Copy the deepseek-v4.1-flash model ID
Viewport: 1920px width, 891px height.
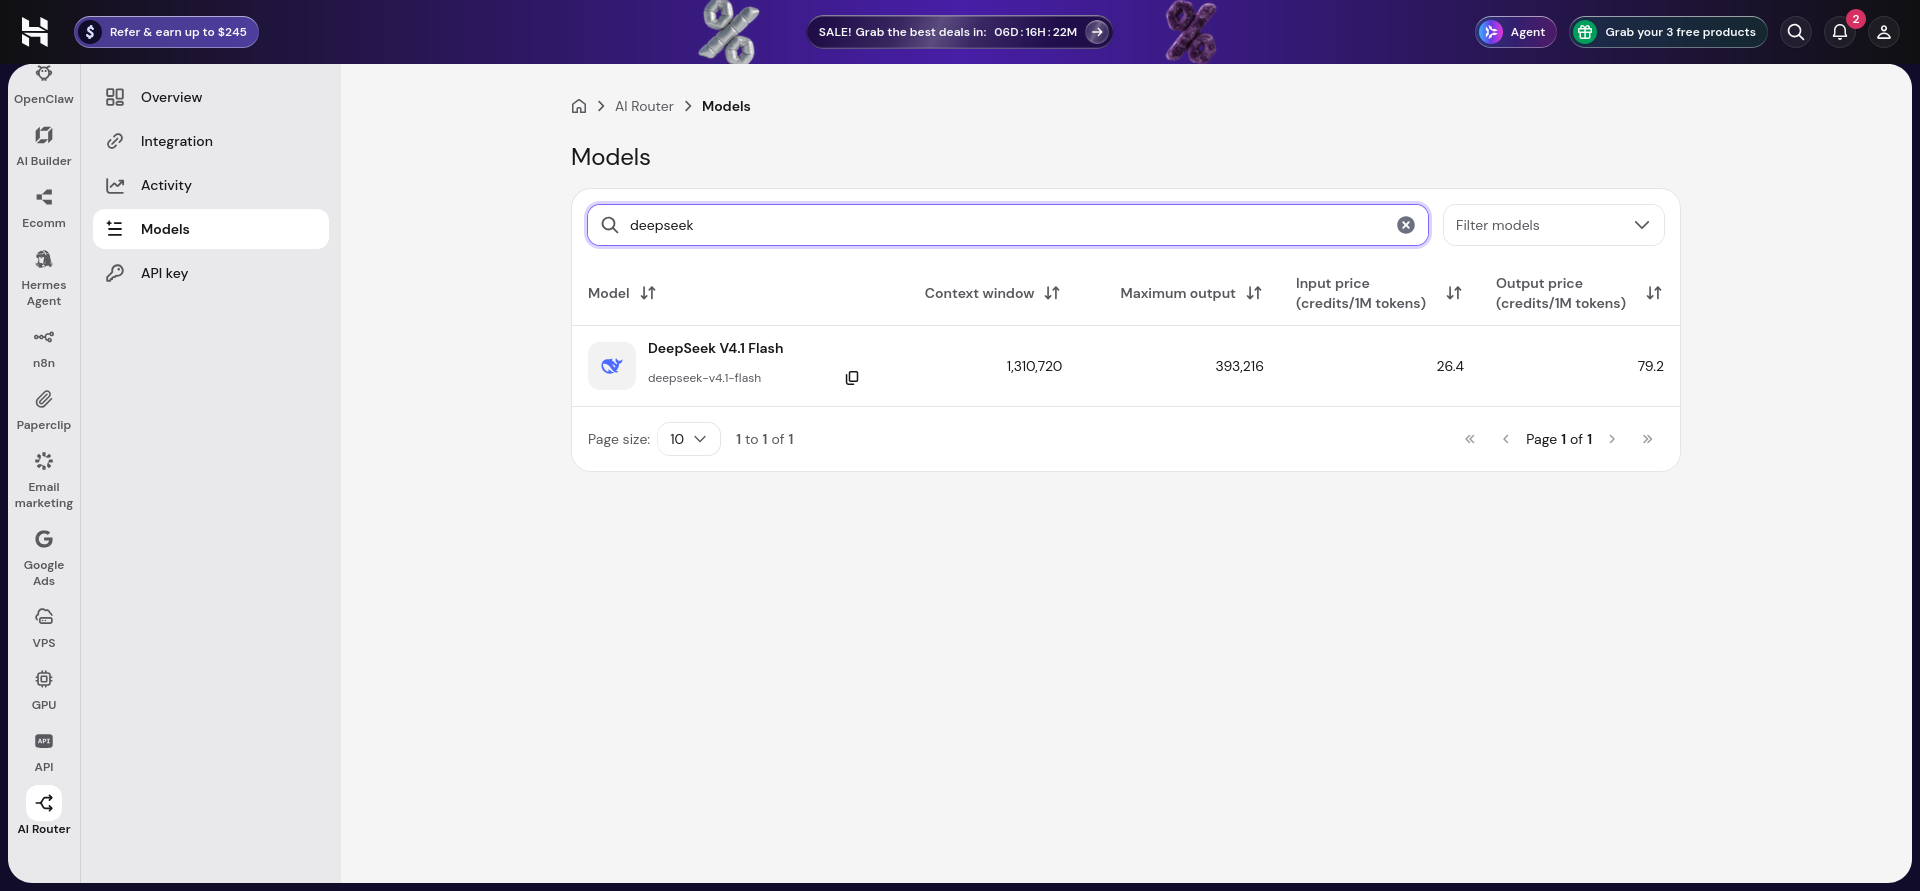pyautogui.click(x=852, y=378)
